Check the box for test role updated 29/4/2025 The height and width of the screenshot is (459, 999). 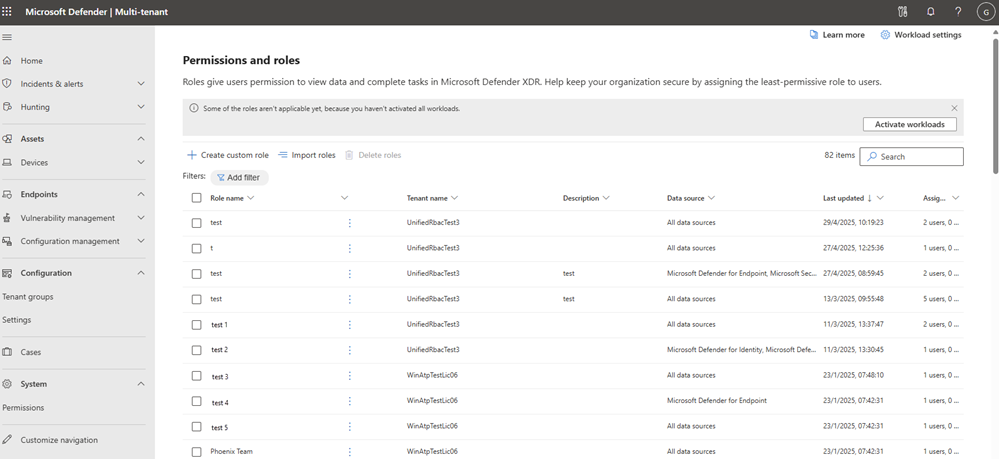pyautogui.click(x=196, y=223)
